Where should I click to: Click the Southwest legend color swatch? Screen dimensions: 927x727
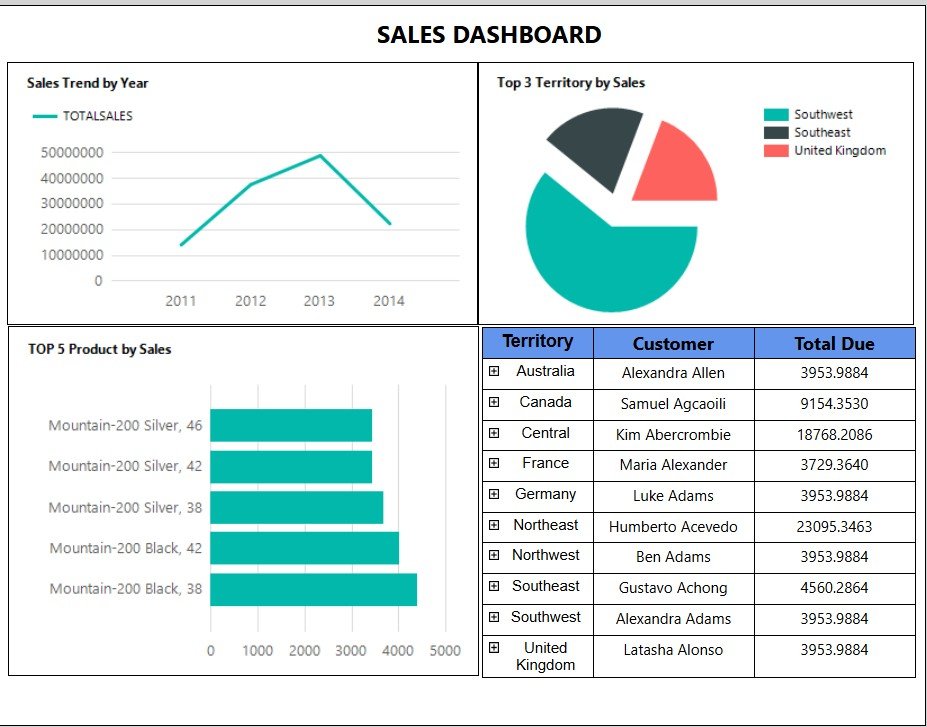coord(776,115)
